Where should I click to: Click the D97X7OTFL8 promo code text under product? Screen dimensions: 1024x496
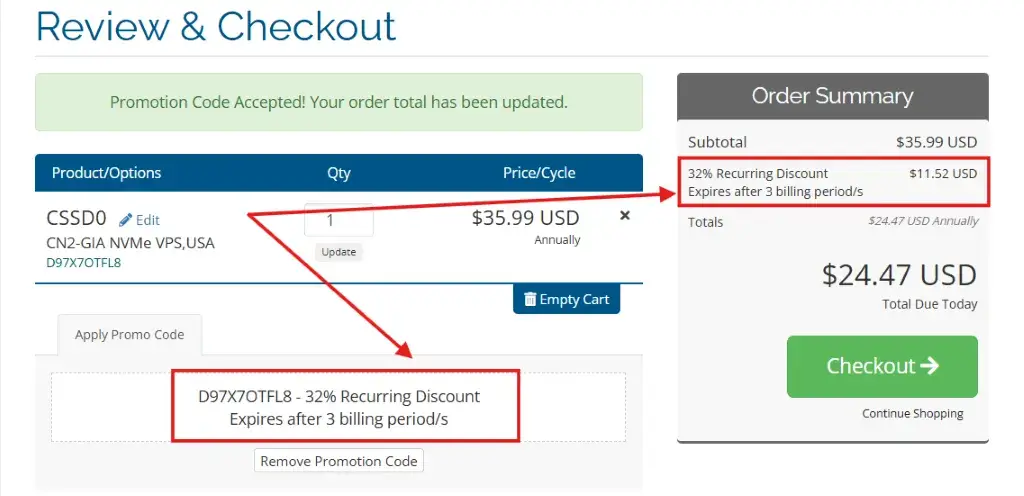(x=84, y=263)
